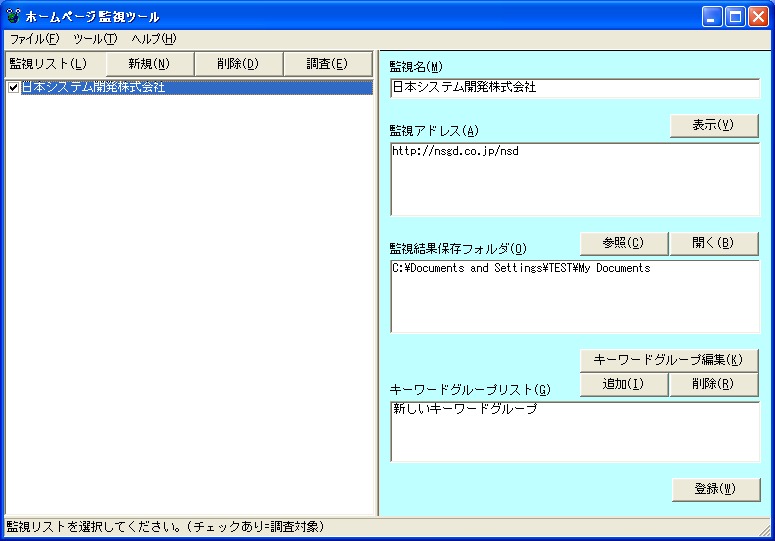
Task: Click the 開く(B) button
Action: [714, 243]
